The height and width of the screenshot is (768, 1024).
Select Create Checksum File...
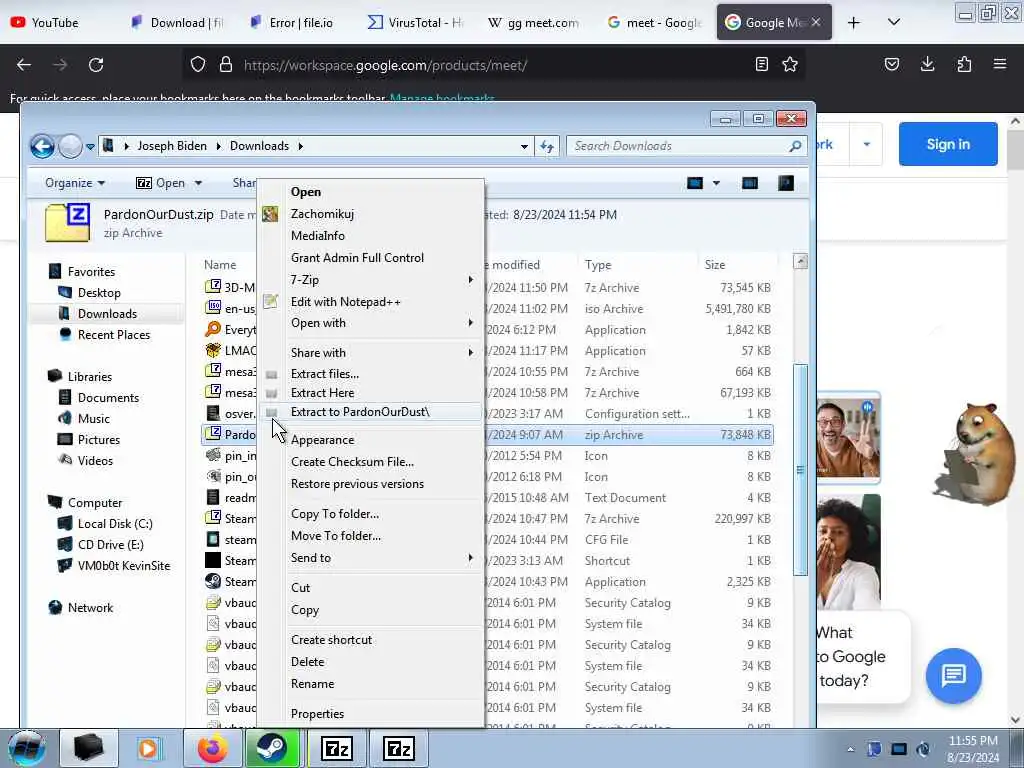pyautogui.click(x=371, y=462)
